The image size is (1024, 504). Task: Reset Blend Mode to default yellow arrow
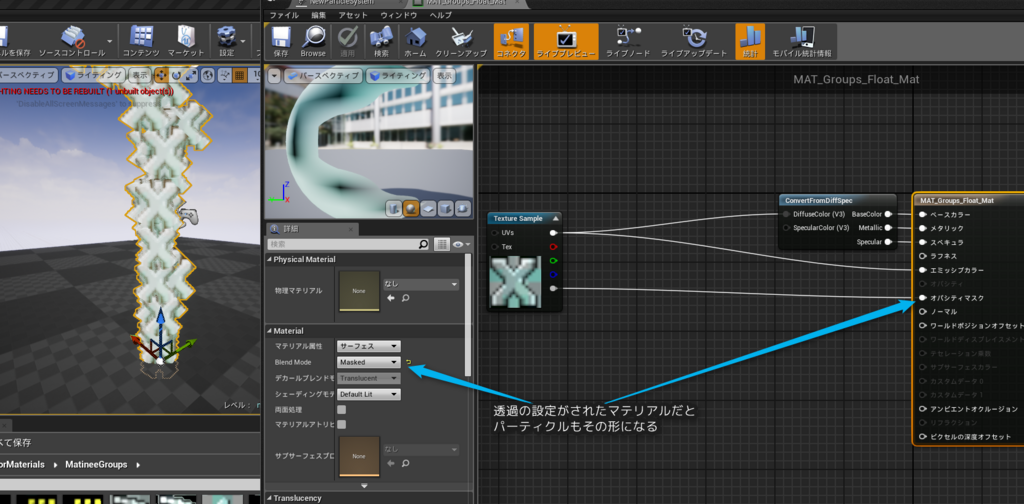tap(409, 362)
